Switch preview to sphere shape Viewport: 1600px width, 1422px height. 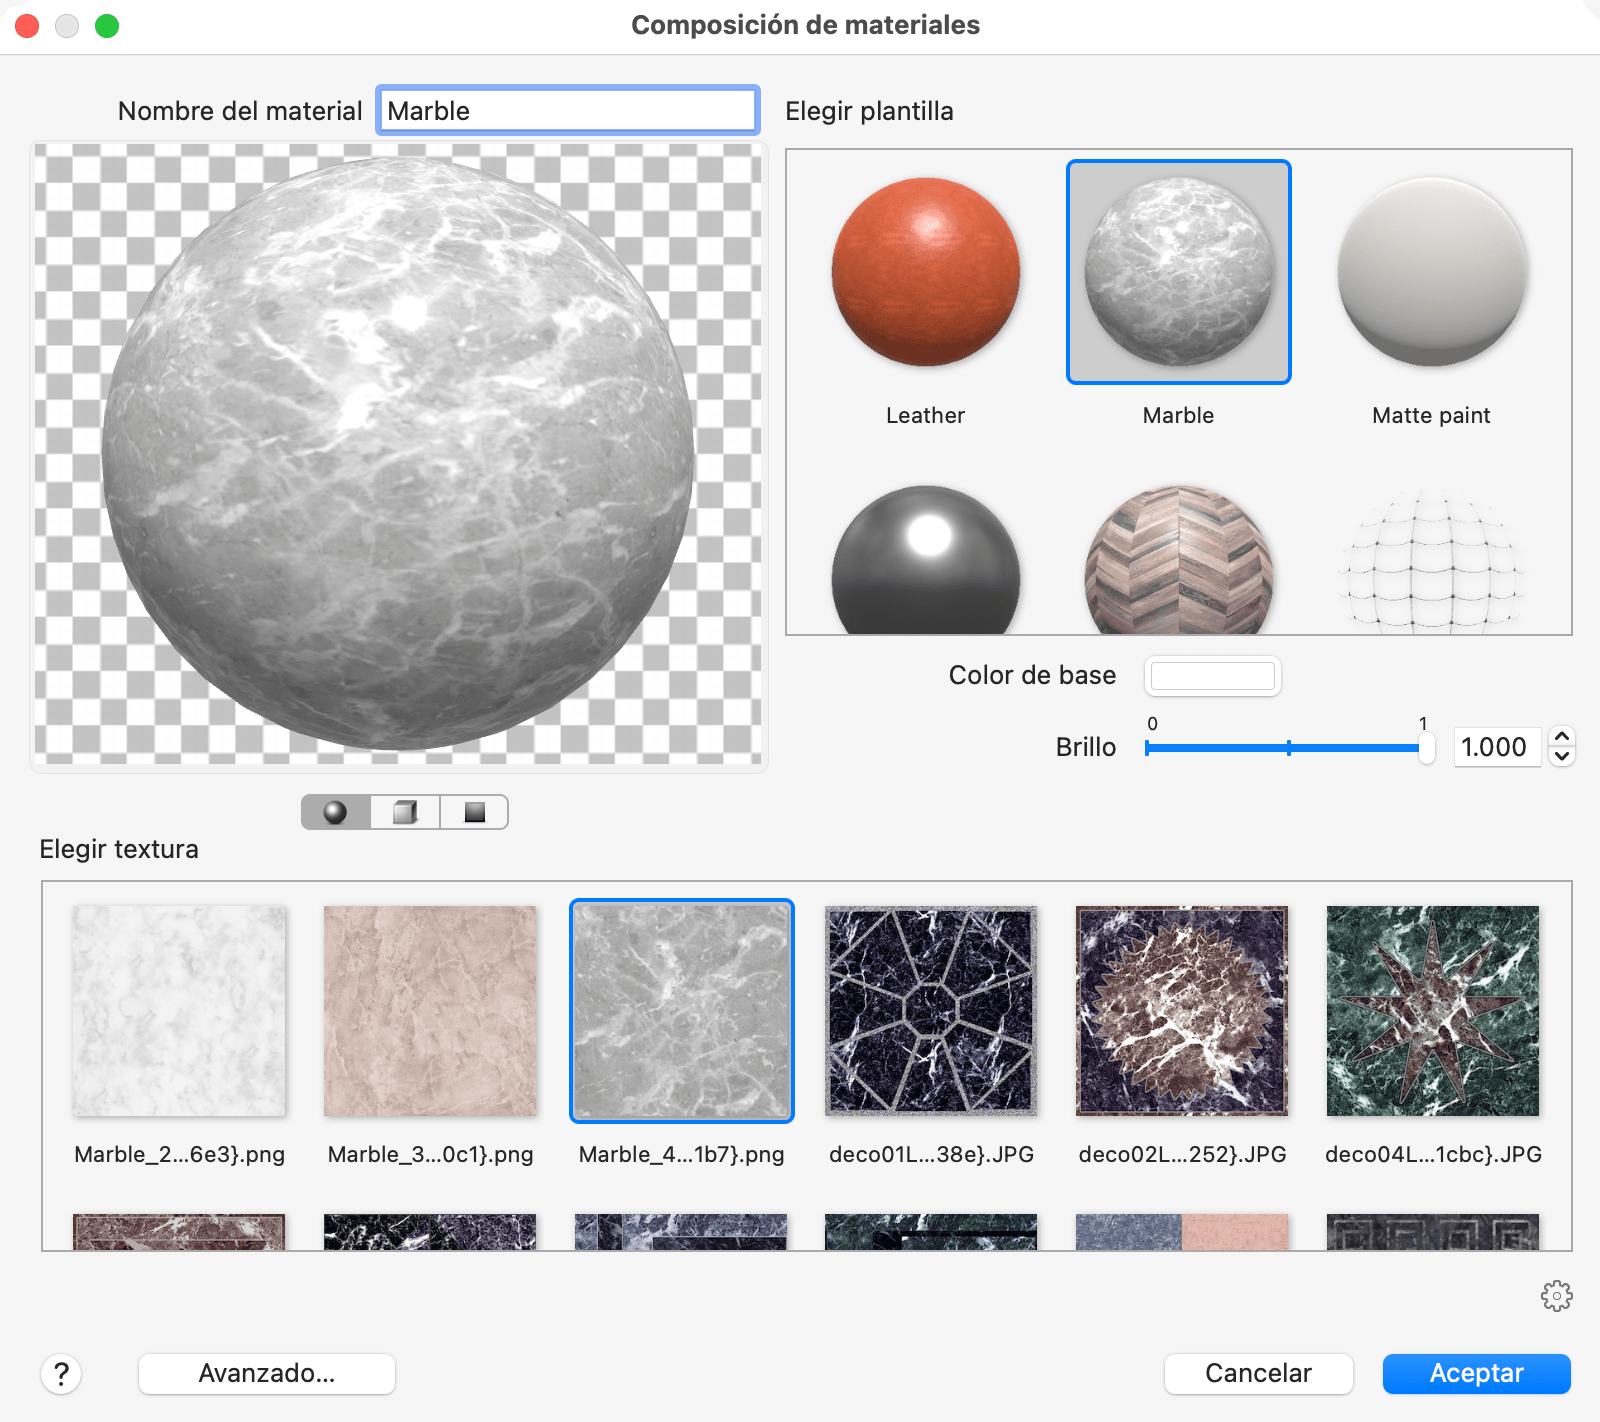coord(336,812)
